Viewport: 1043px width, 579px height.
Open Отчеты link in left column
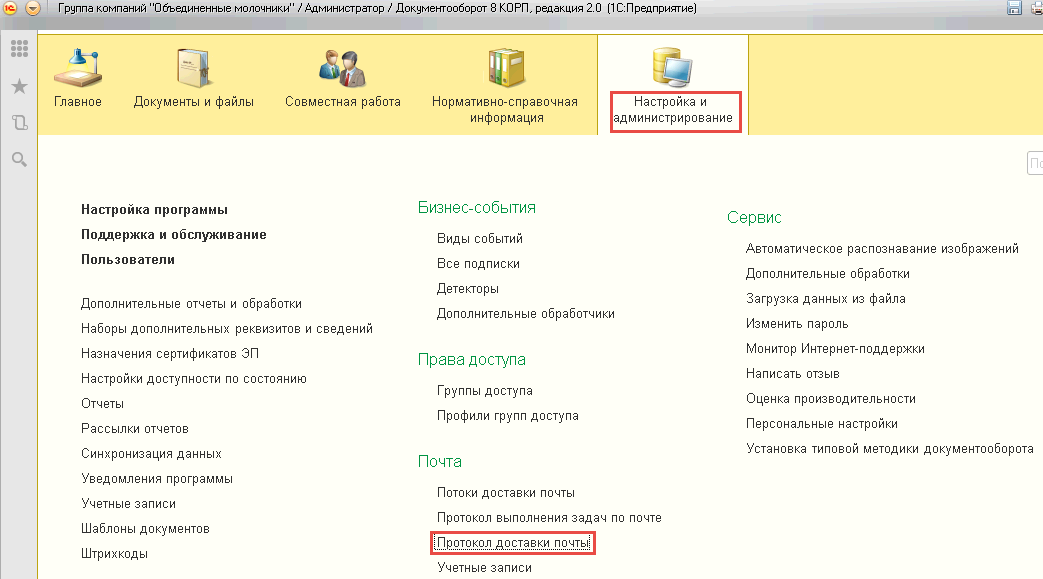point(102,404)
